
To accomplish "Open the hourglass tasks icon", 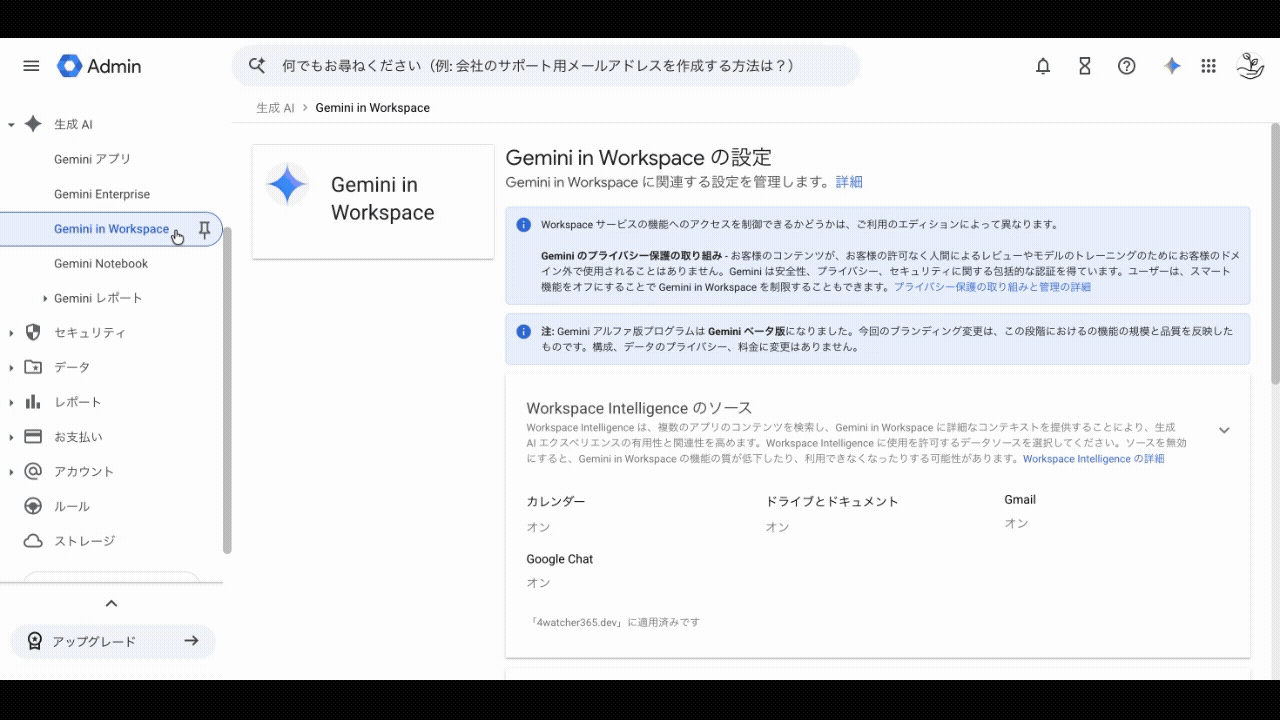I will [1085, 66].
